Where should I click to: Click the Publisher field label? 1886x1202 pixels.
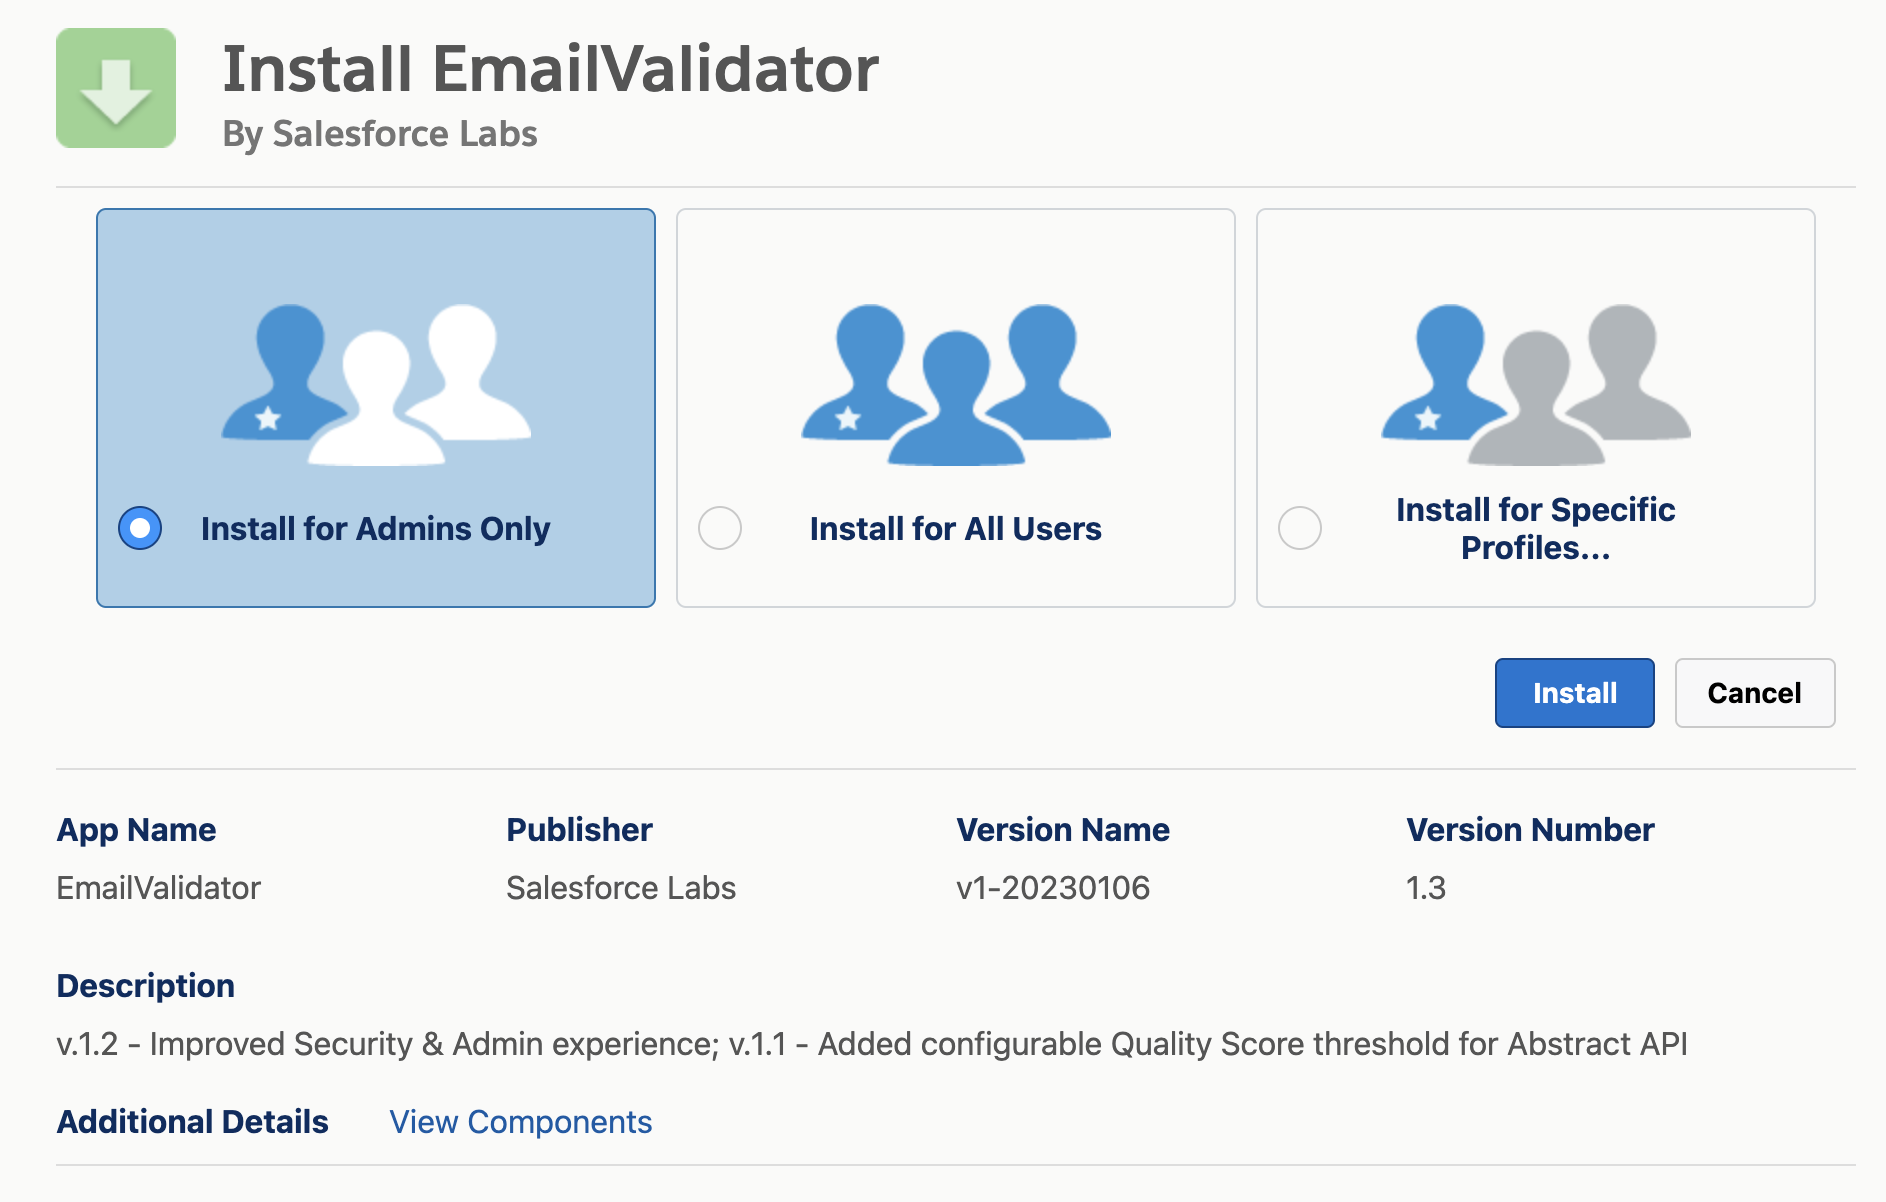(579, 830)
